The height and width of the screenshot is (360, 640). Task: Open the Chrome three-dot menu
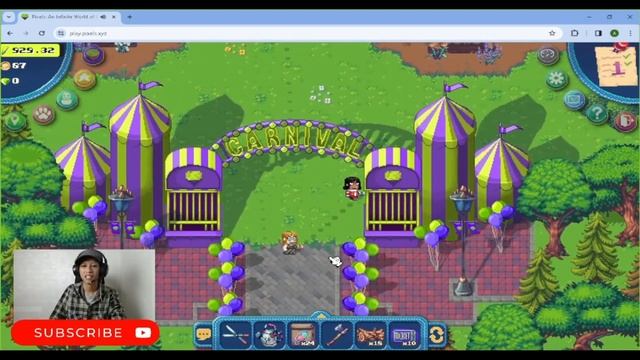(630, 33)
